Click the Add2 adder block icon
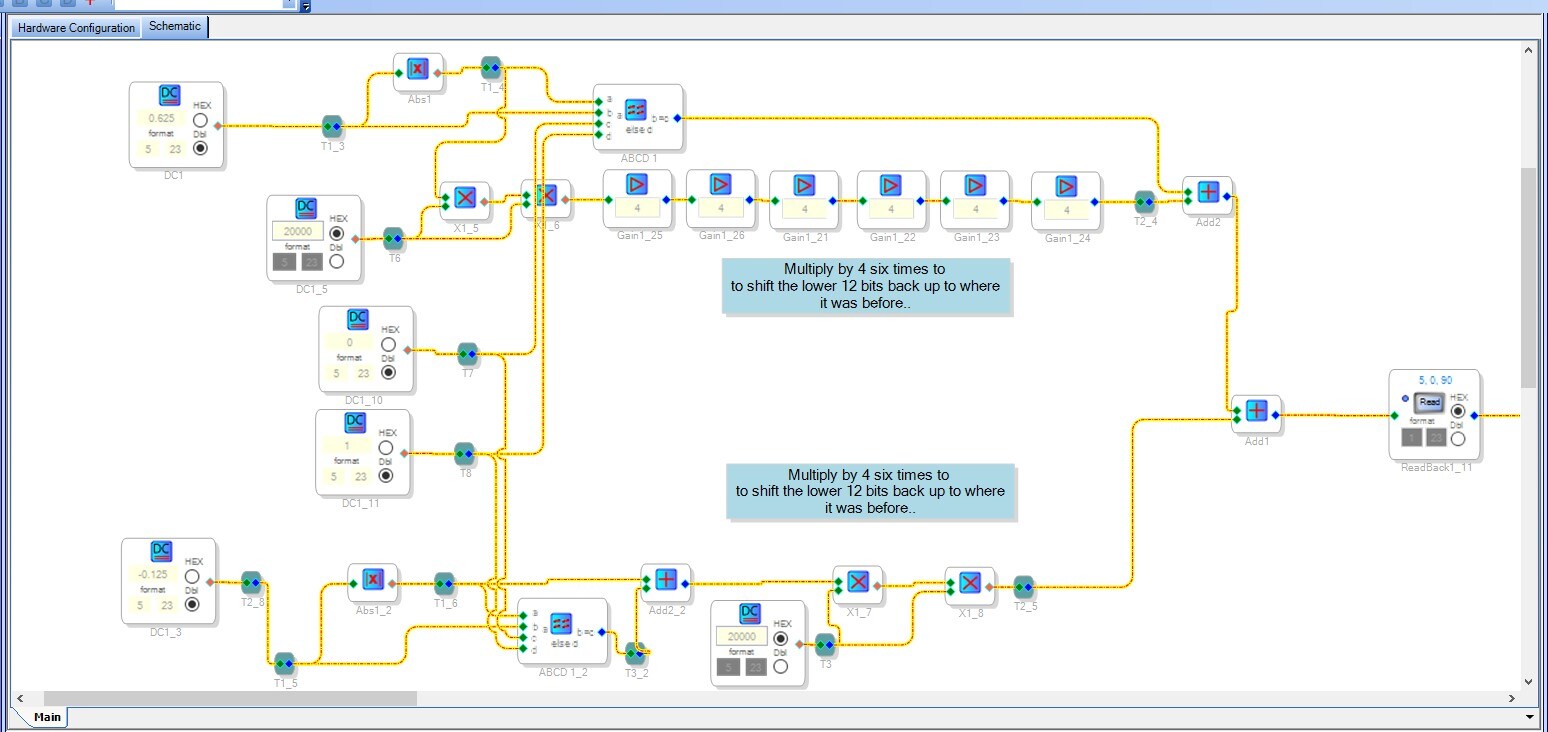The image size is (1548, 732). coord(1208,192)
